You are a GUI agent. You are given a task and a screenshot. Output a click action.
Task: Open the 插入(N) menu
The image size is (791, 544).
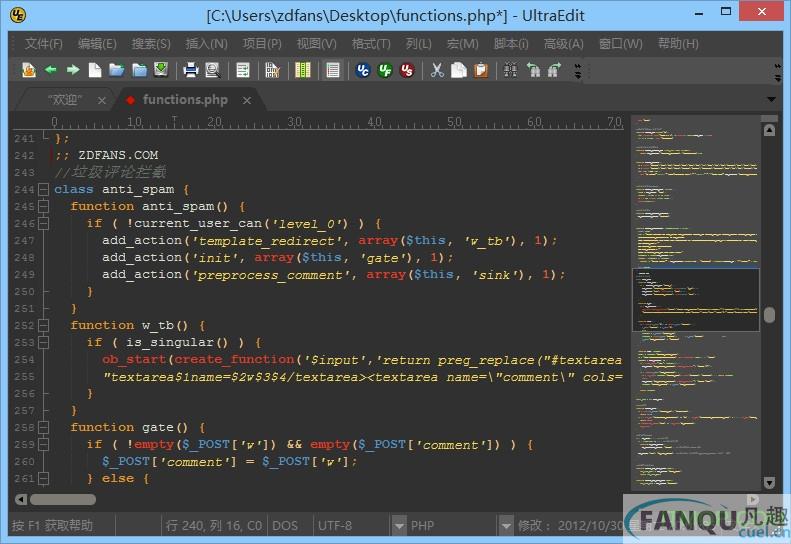click(206, 44)
